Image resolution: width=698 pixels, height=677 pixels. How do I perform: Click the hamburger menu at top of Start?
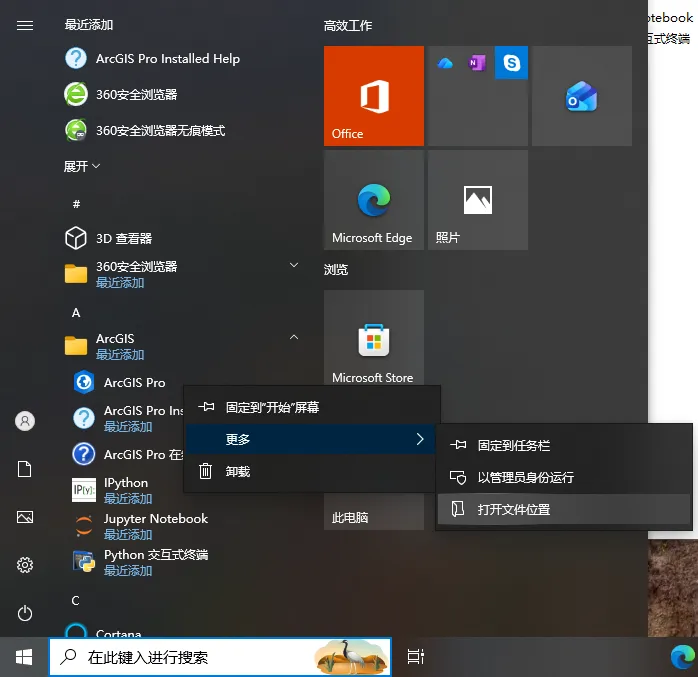[25, 25]
